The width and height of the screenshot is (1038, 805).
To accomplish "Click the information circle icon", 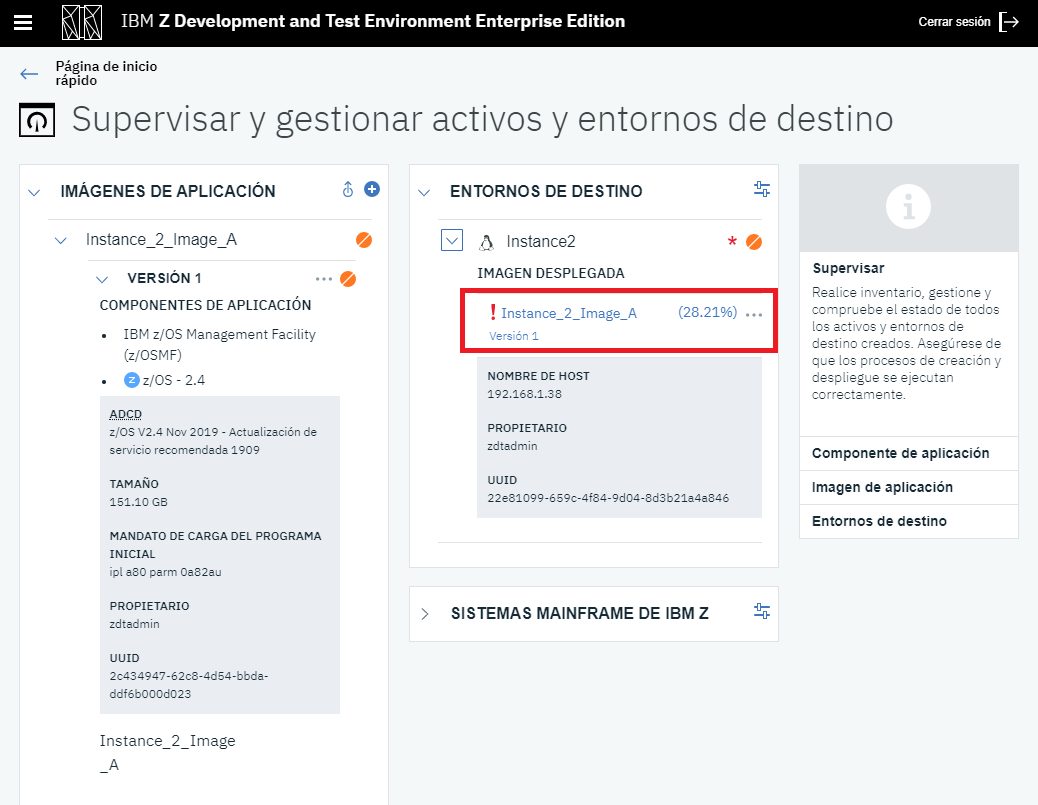I will click(x=908, y=207).
